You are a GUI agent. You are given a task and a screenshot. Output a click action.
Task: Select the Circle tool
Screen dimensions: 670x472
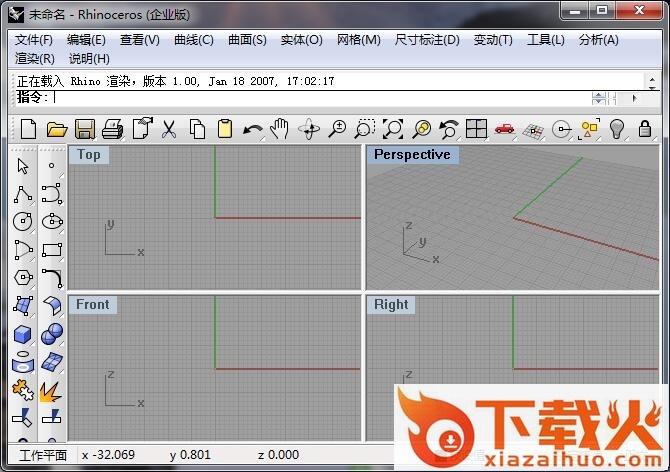(23, 222)
